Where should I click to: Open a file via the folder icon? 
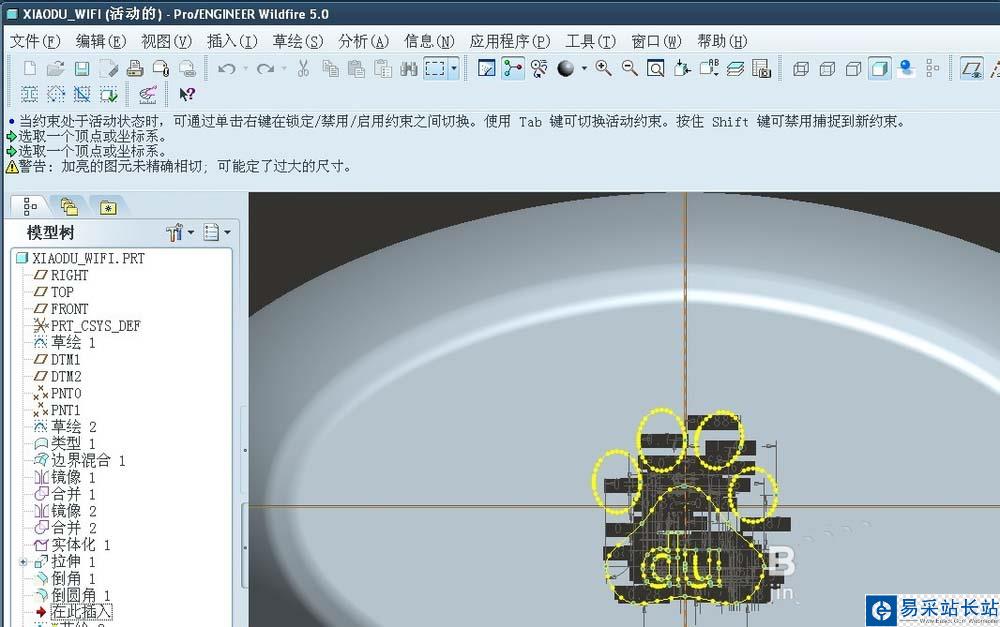click(55, 68)
